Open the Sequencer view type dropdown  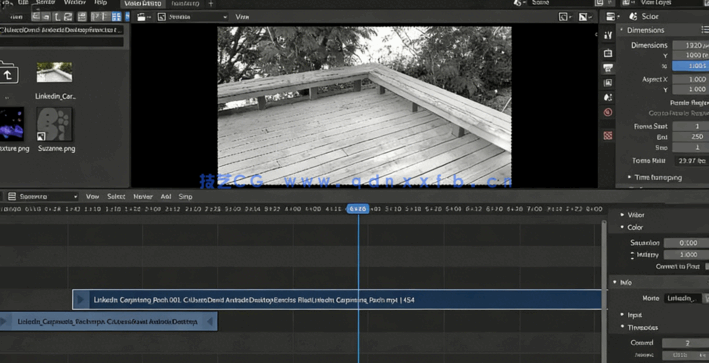(x=43, y=197)
